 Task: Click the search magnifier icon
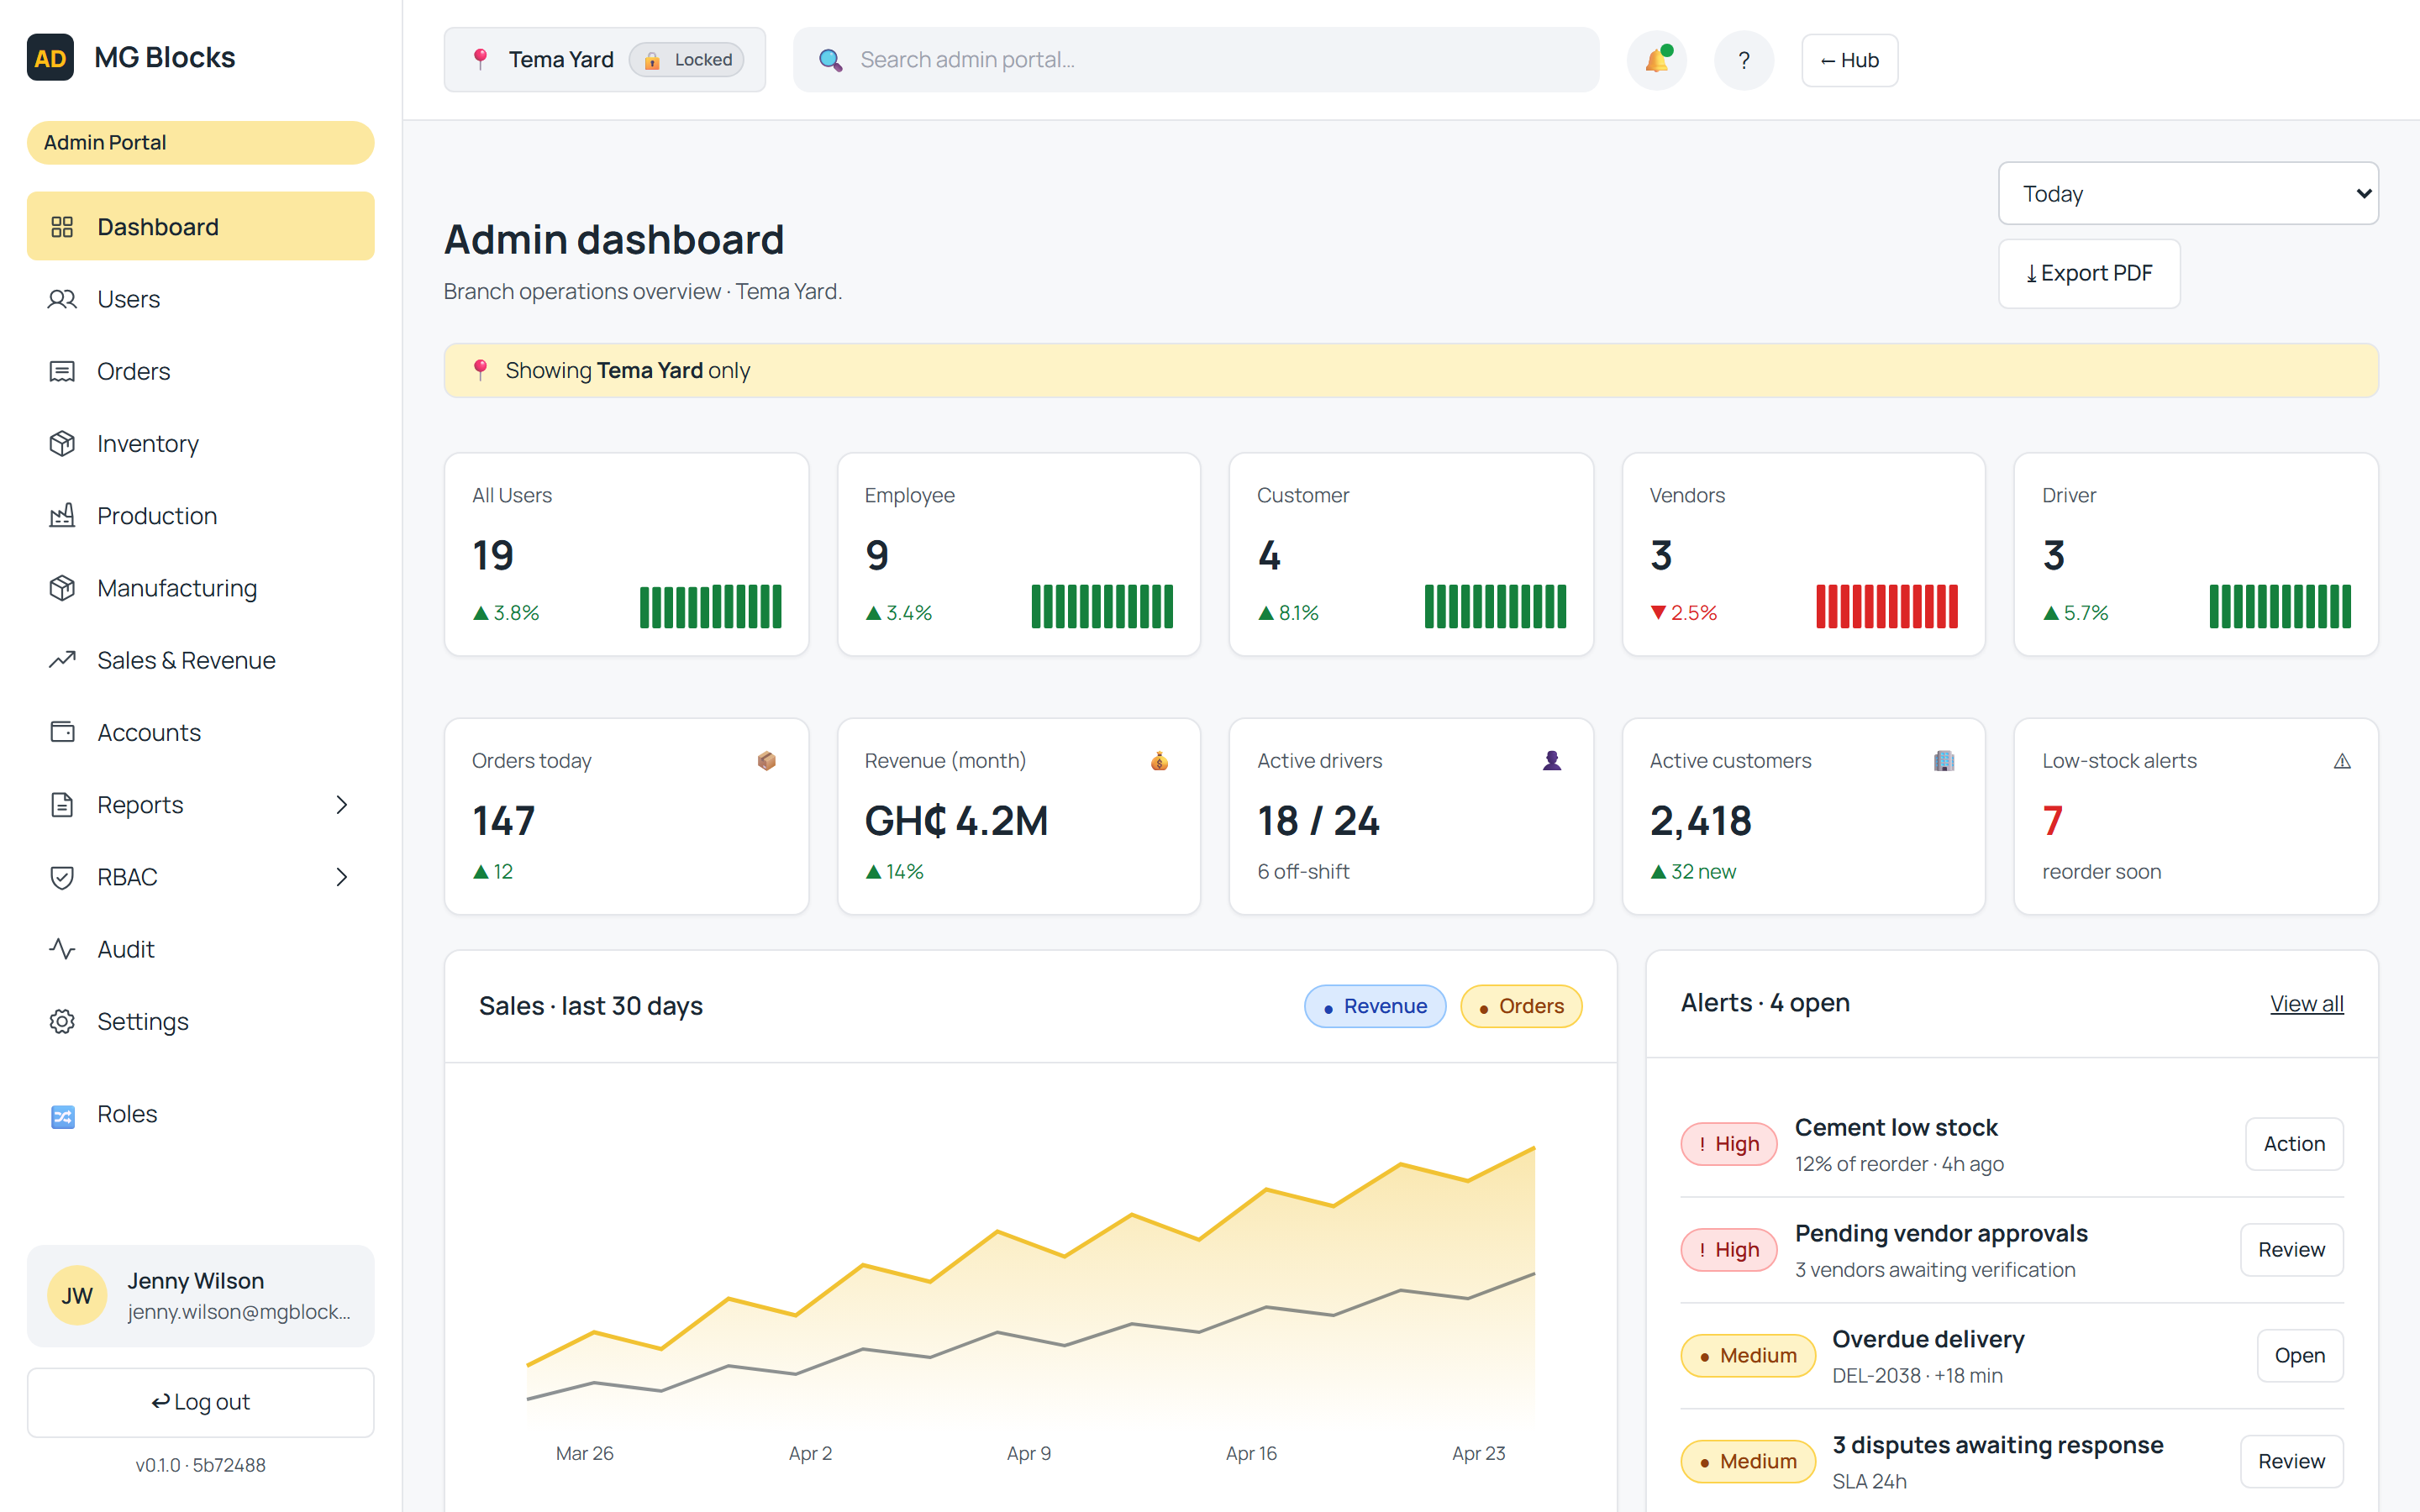(x=830, y=60)
